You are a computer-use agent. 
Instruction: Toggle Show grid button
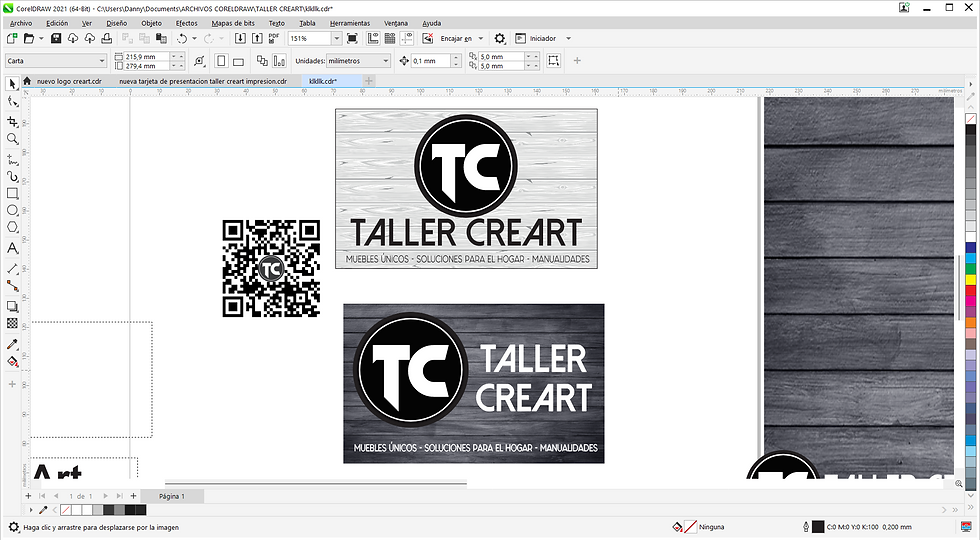click(390, 39)
